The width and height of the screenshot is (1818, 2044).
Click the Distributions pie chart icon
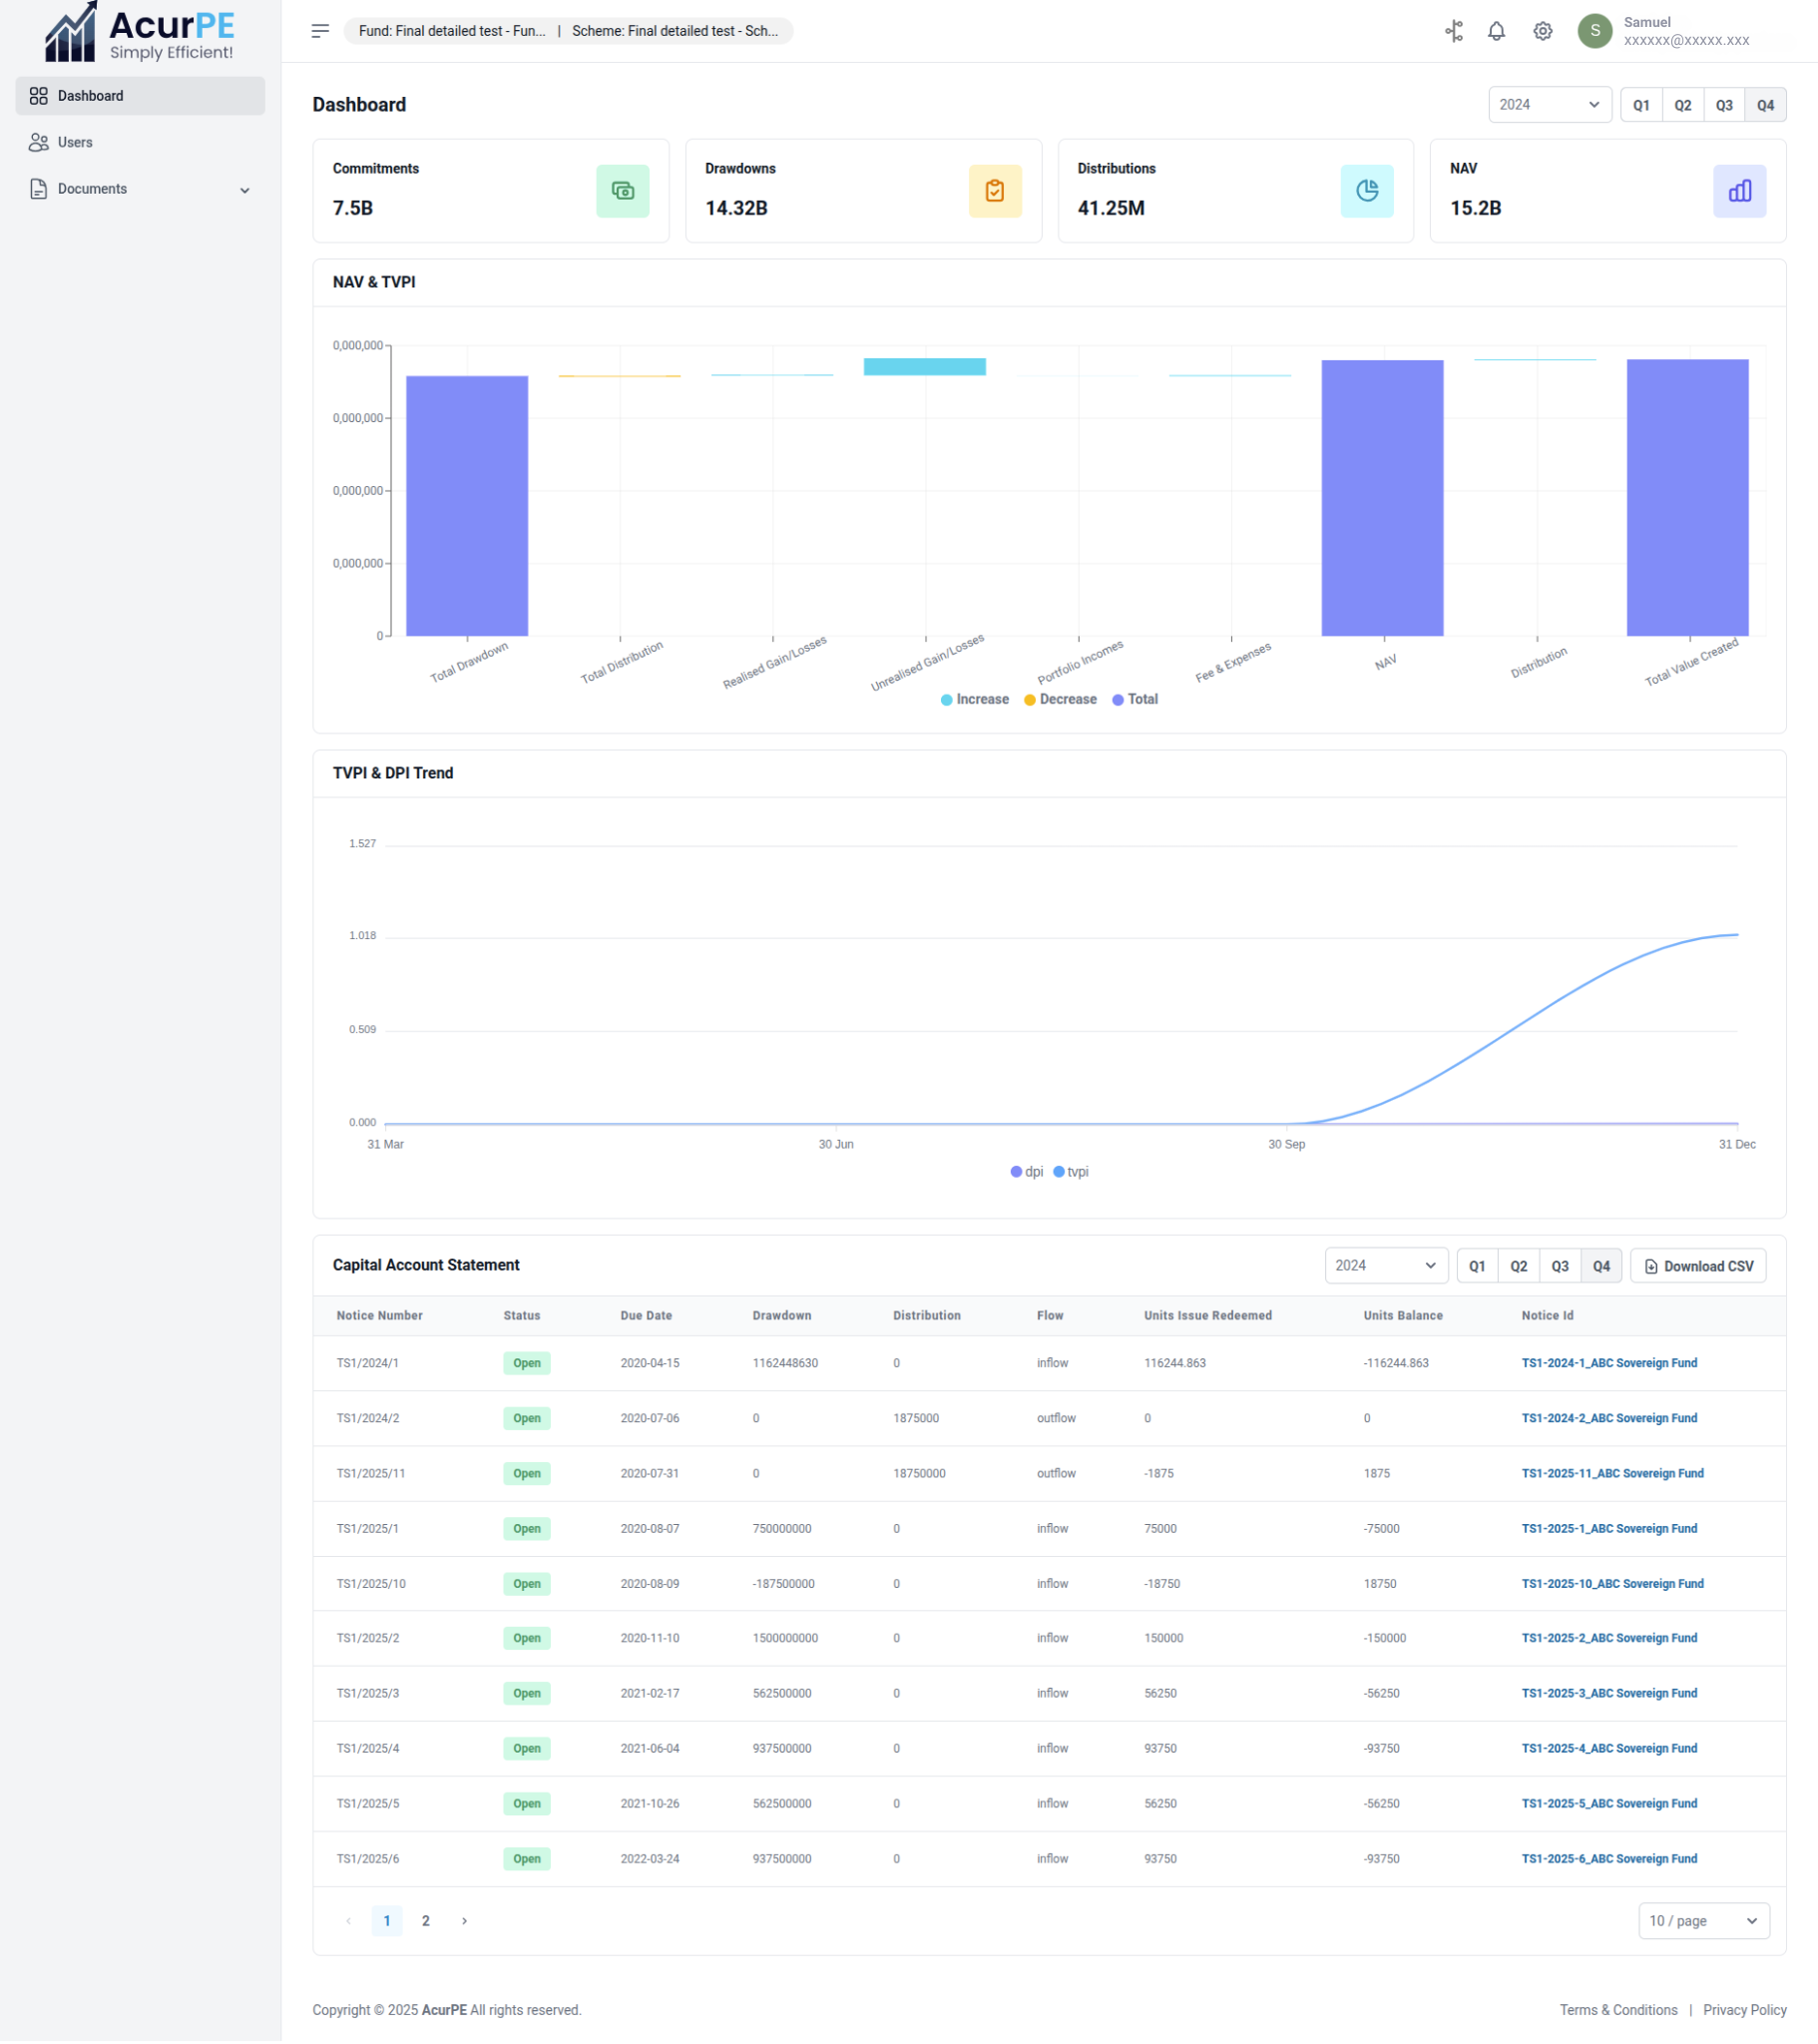pos(1366,191)
